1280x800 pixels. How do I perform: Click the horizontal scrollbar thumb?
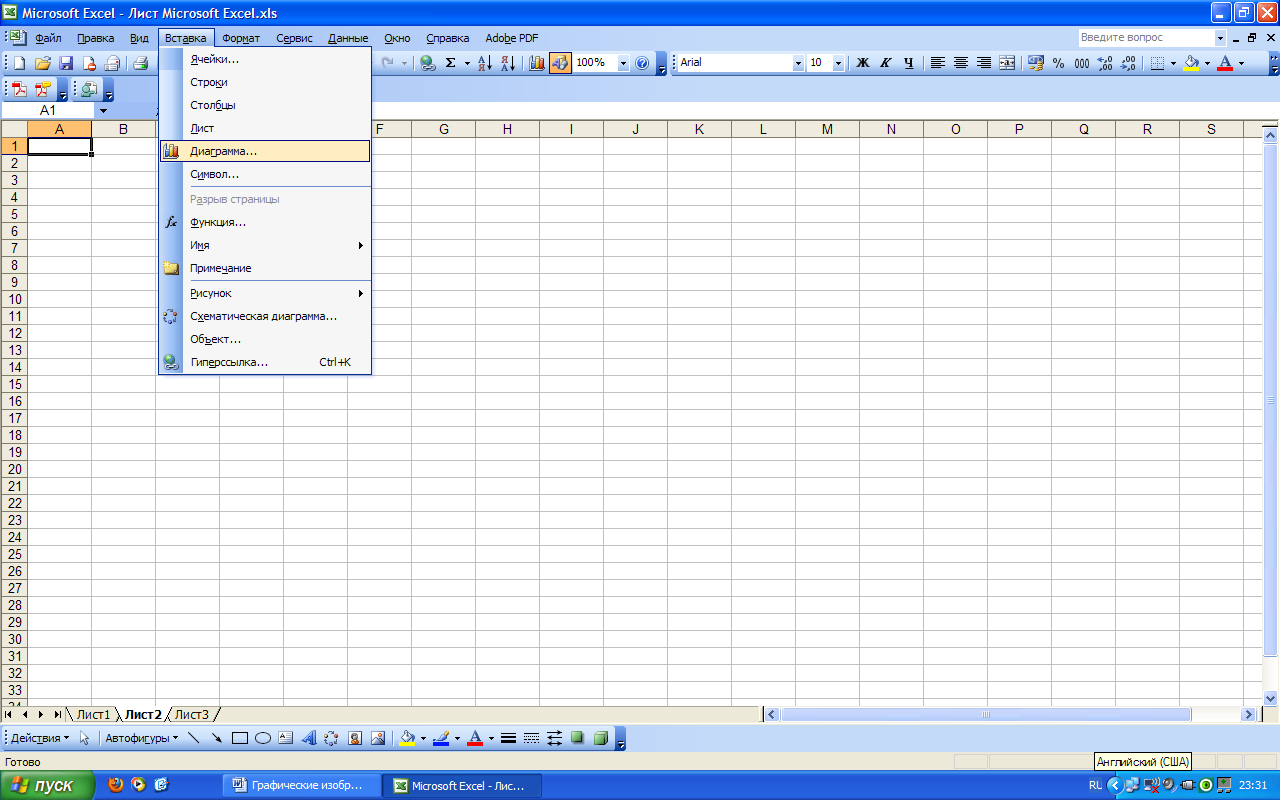click(x=985, y=714)
